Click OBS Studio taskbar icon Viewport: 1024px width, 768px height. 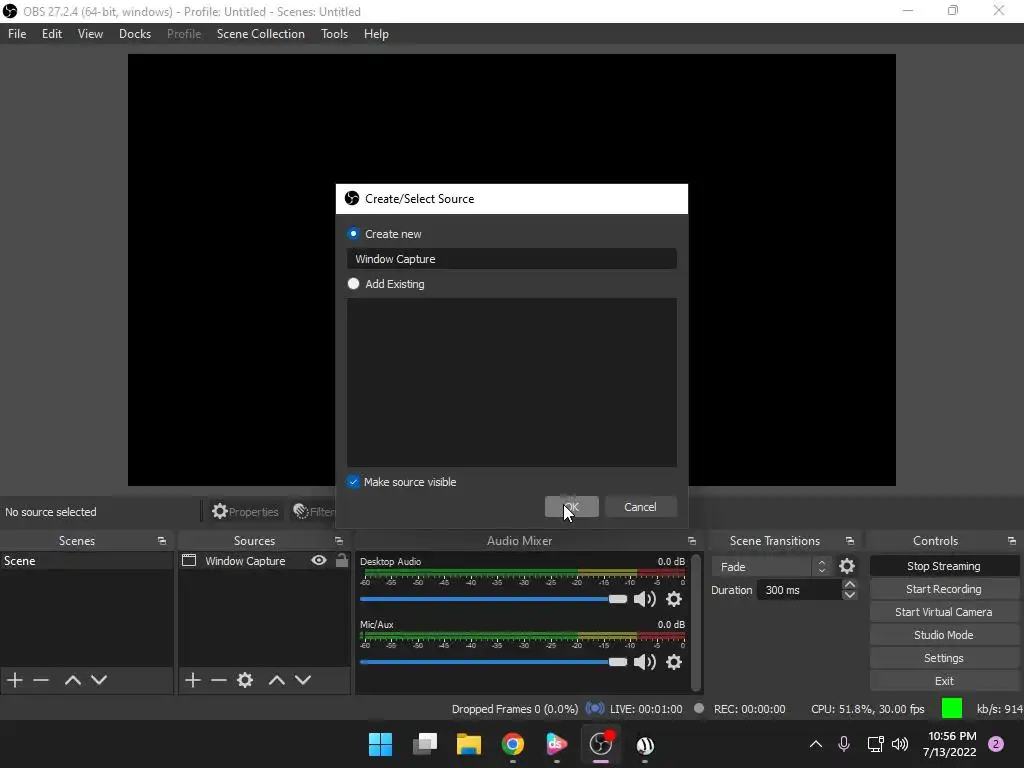pos(601,744)
